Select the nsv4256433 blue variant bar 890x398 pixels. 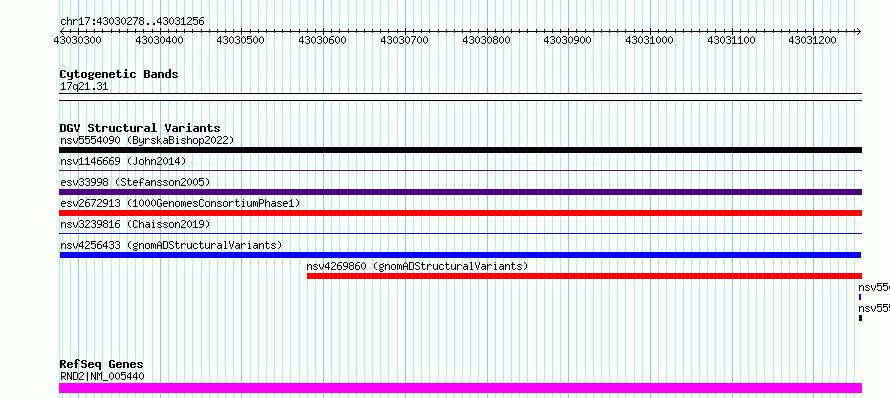[x=460, y=255]
